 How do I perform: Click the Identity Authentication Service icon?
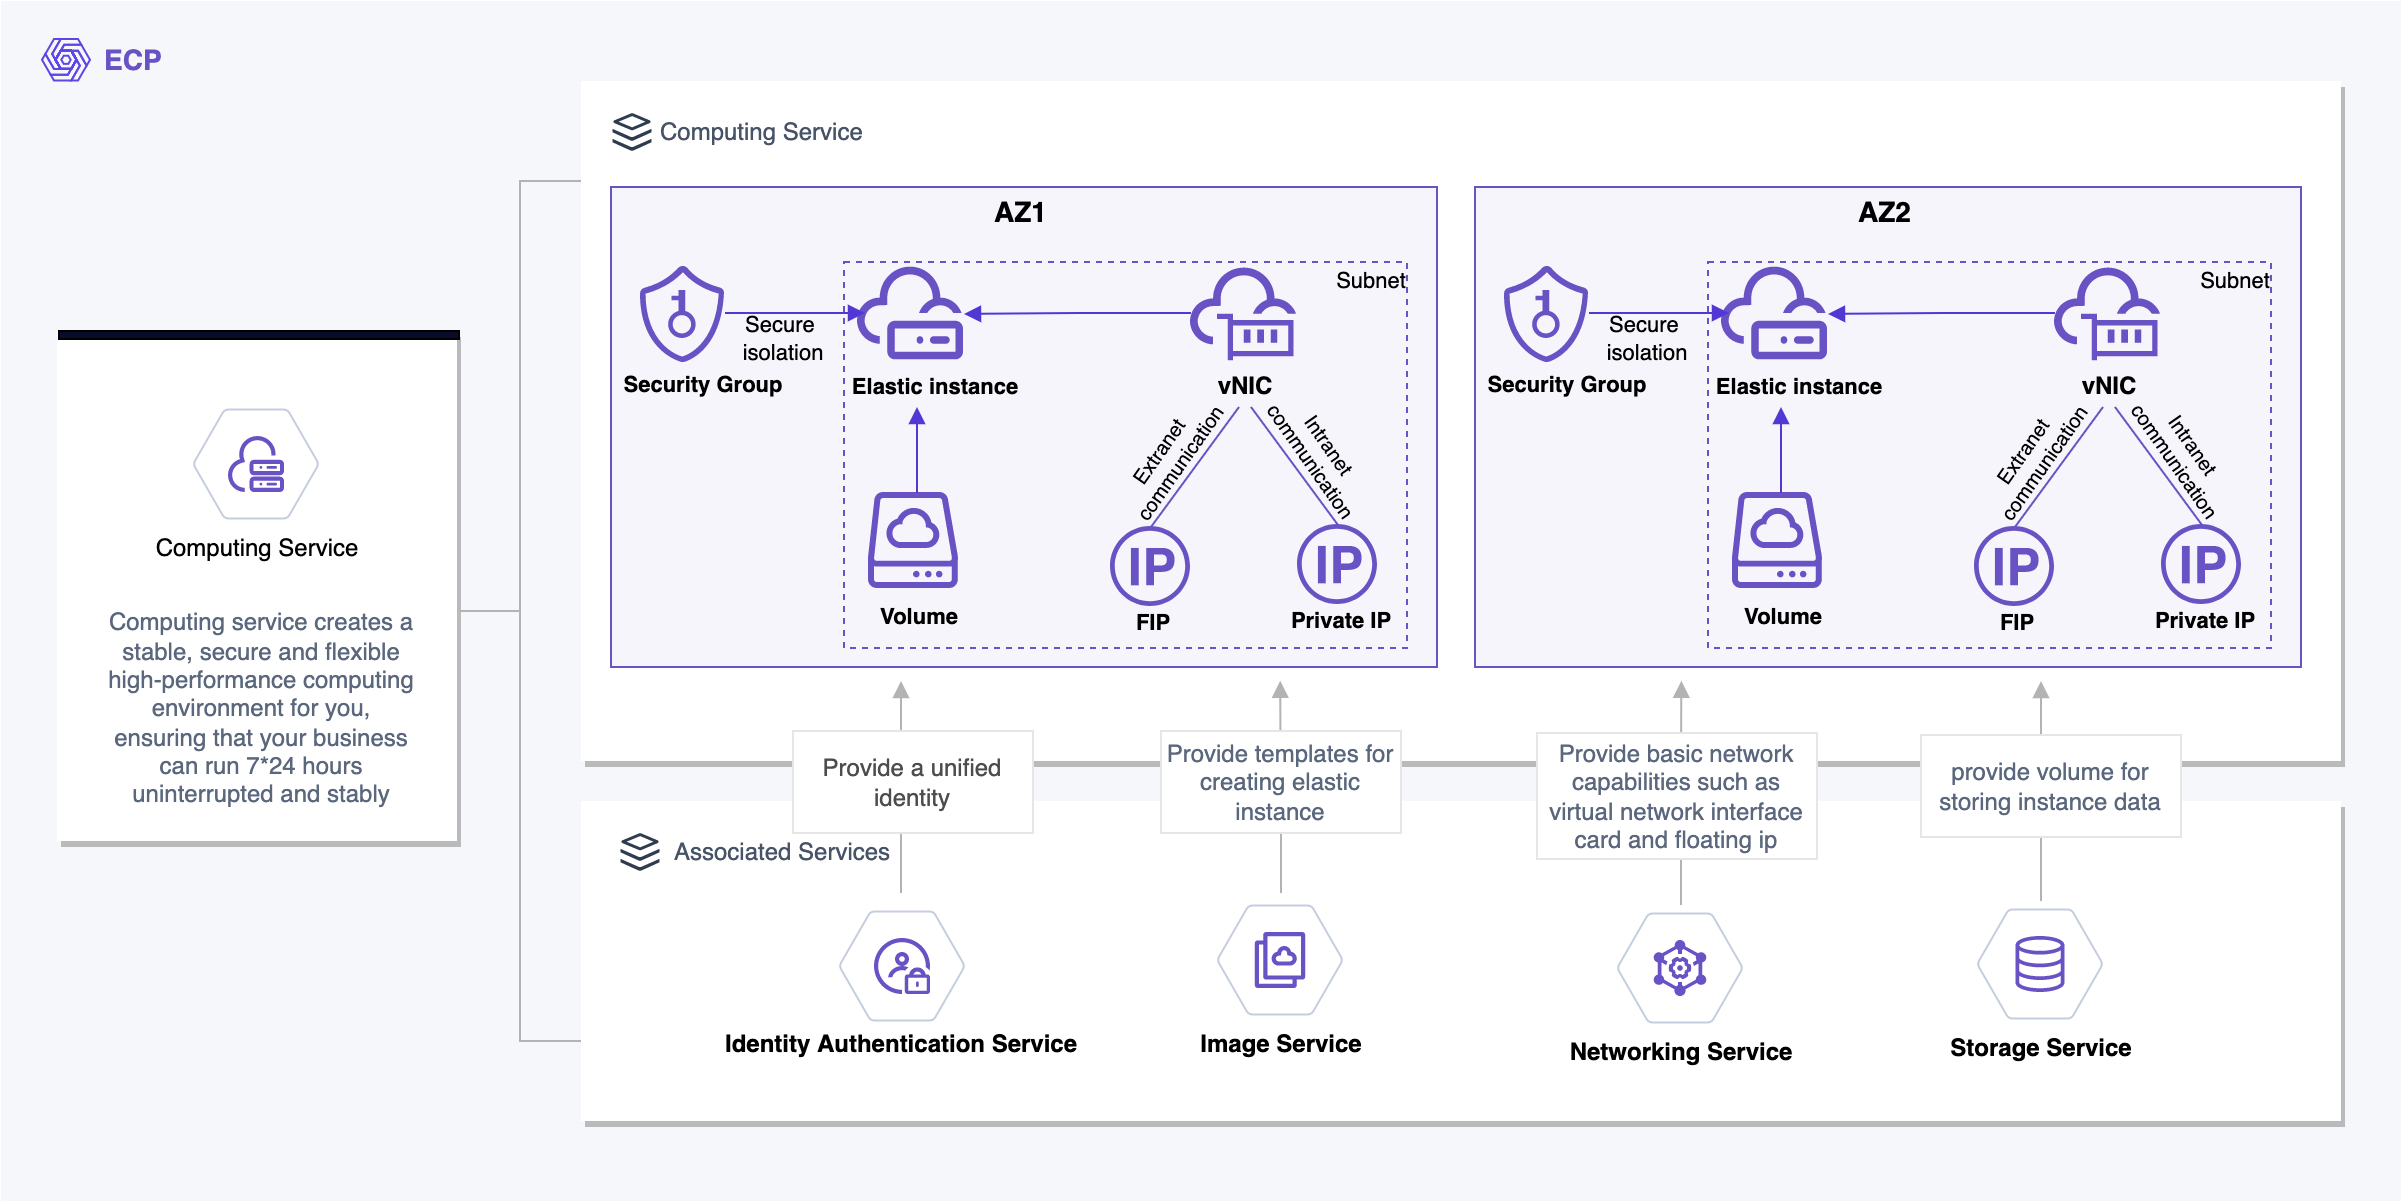[902, 966]
